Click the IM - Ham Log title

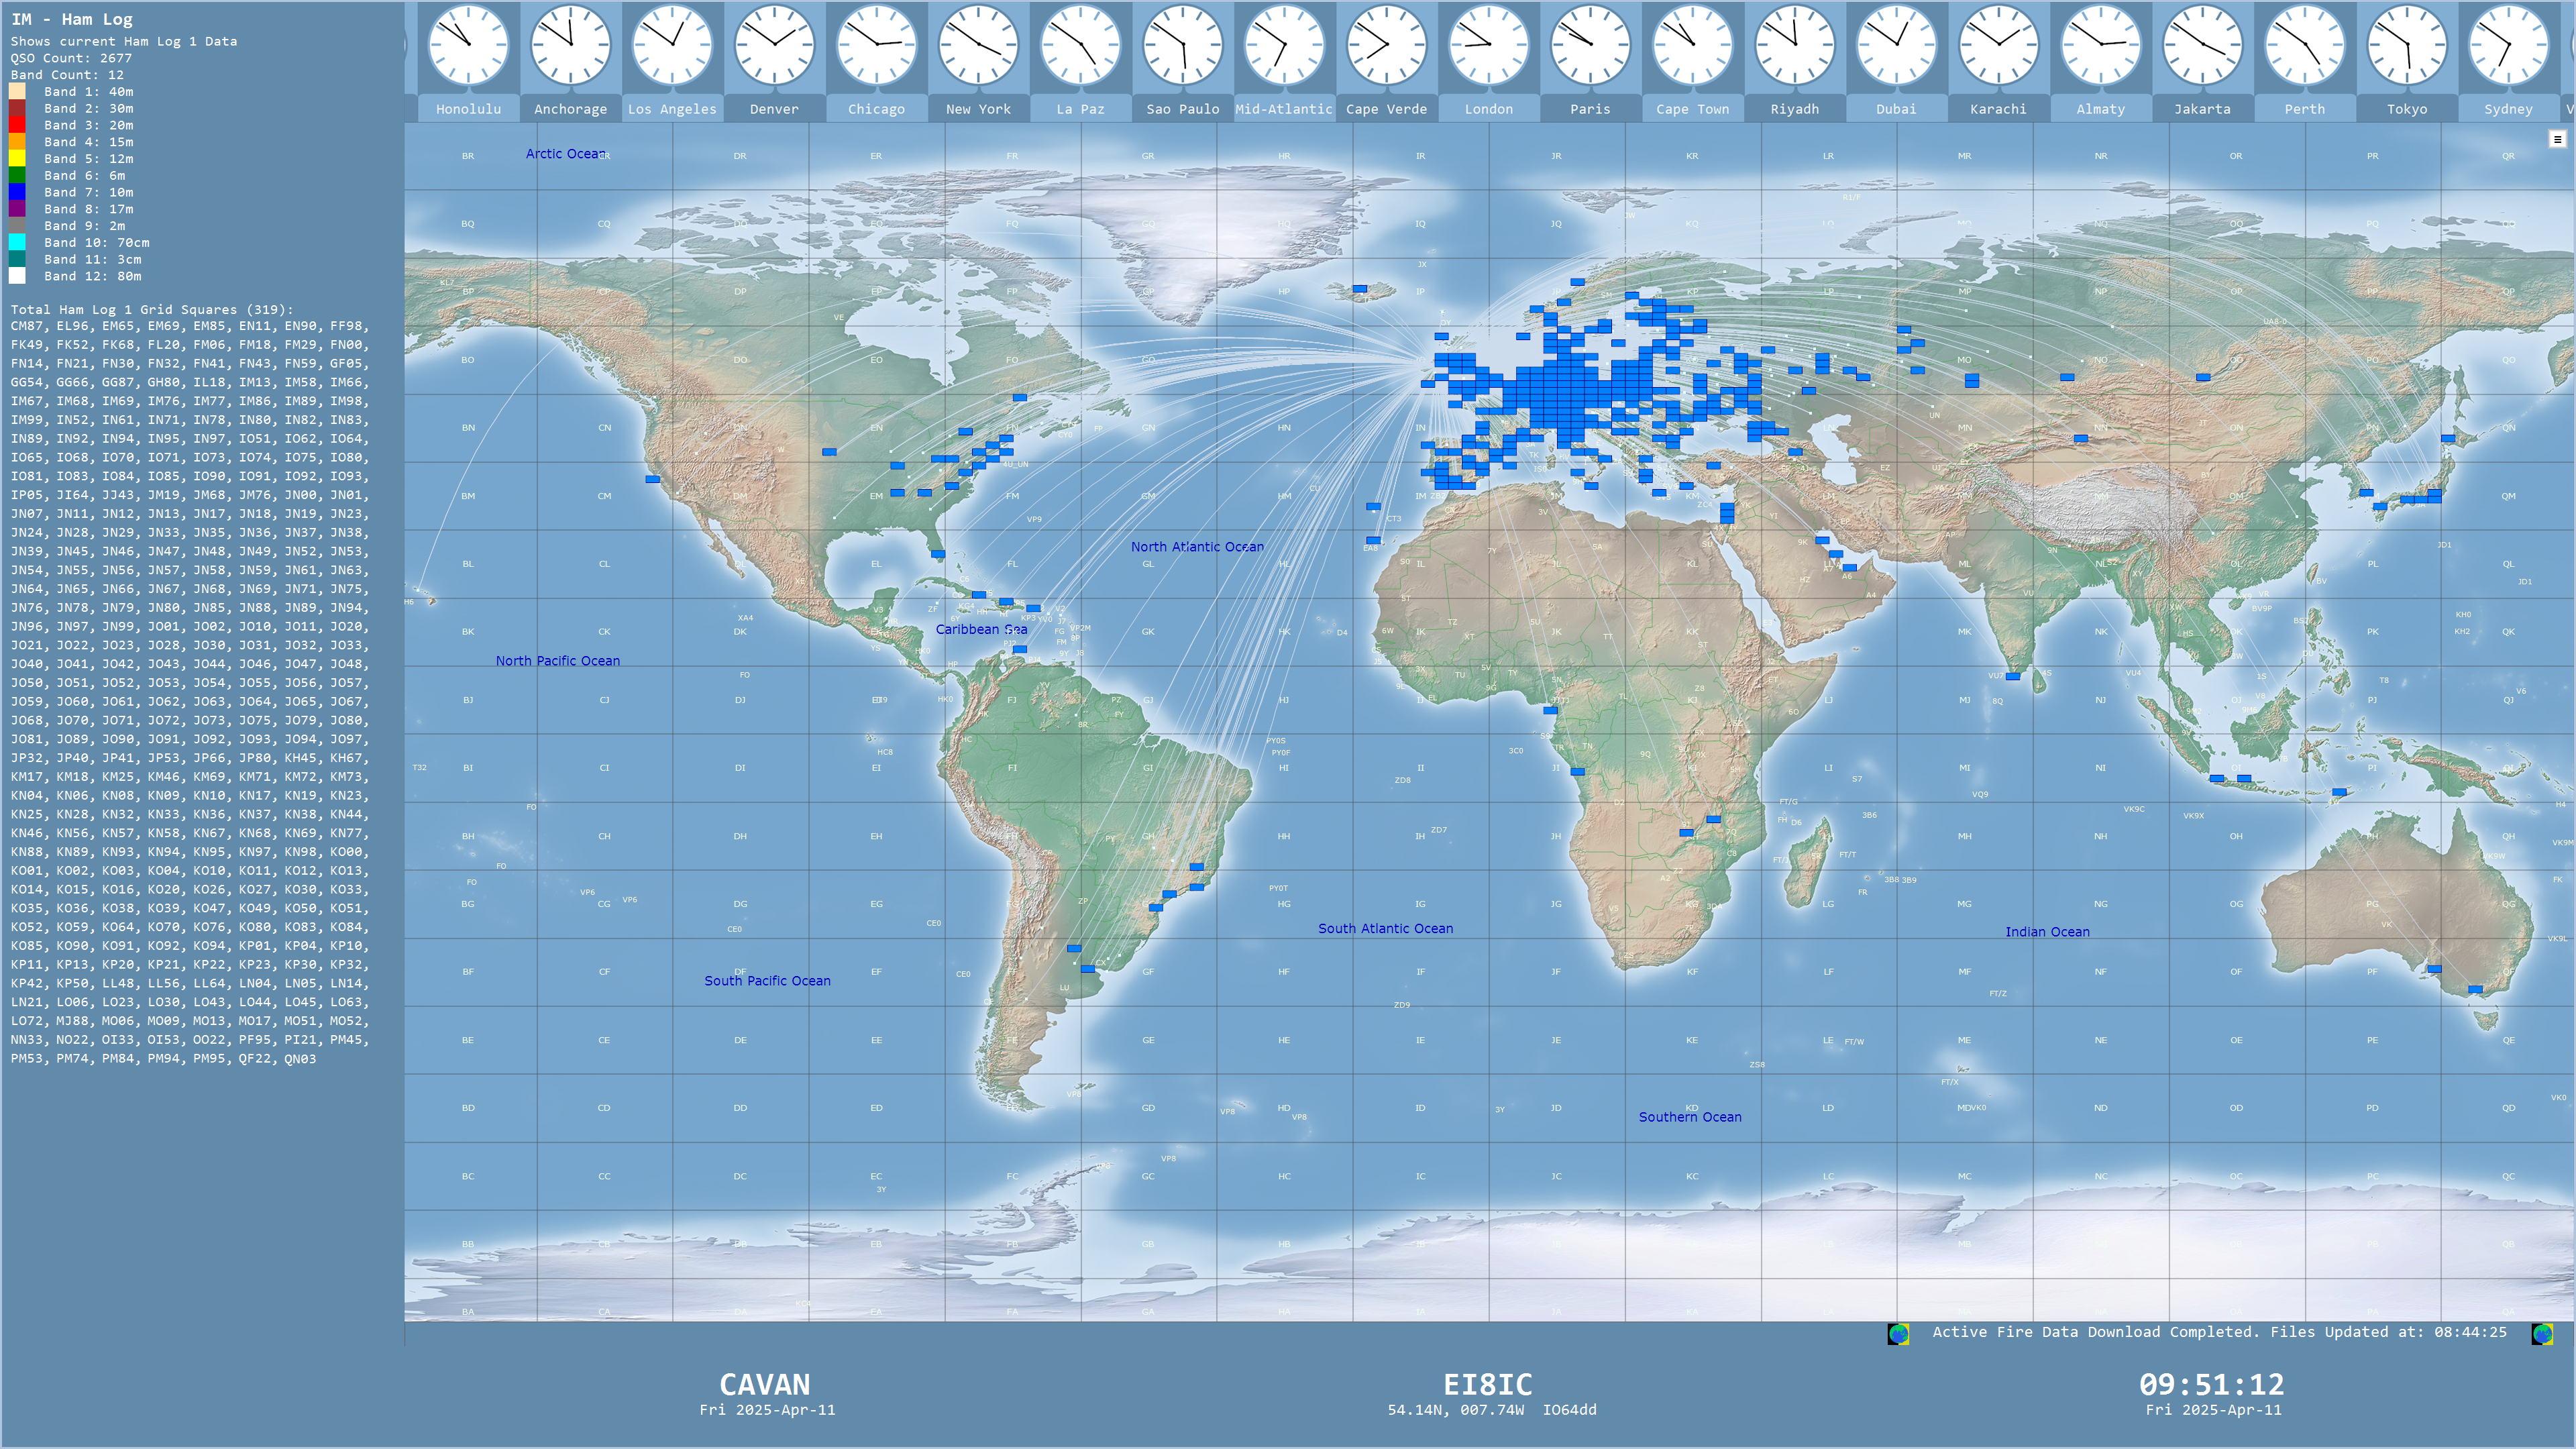coord(72,19)
